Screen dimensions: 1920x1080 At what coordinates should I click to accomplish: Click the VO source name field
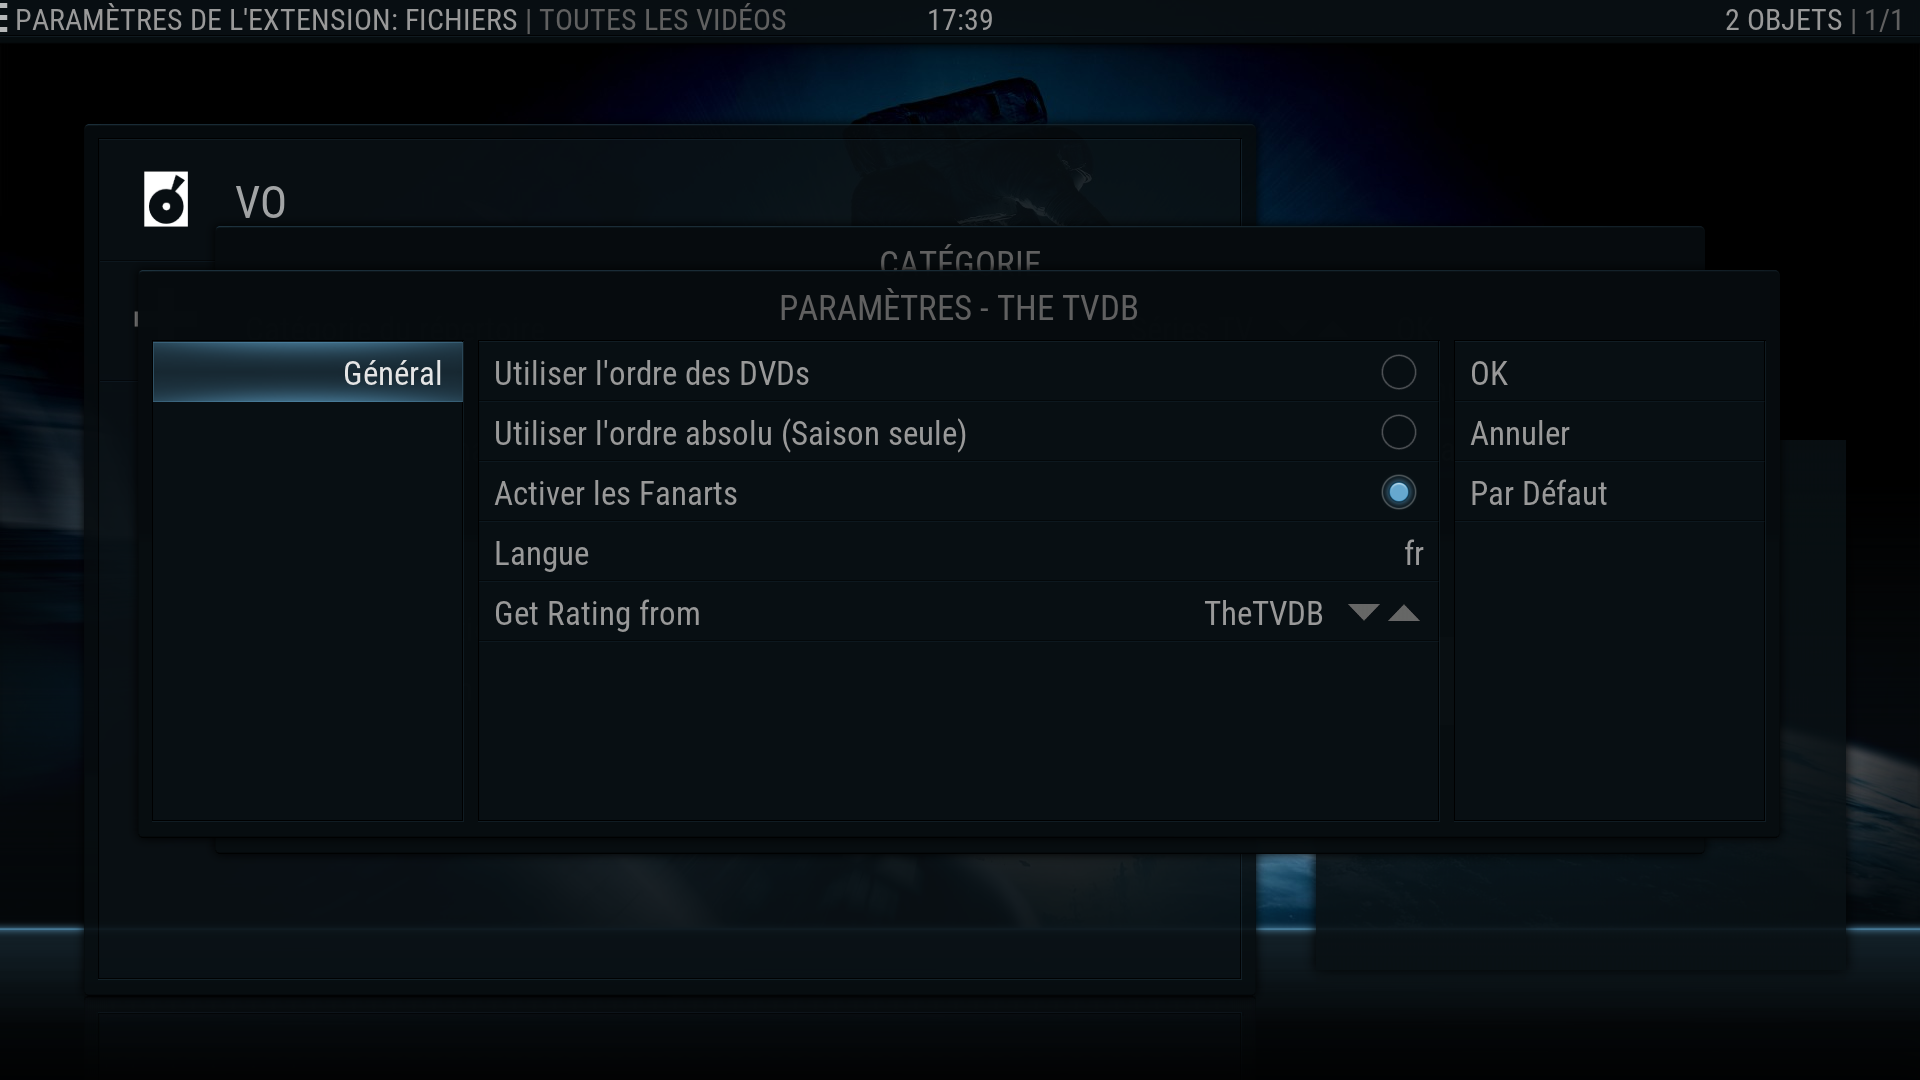260,202
